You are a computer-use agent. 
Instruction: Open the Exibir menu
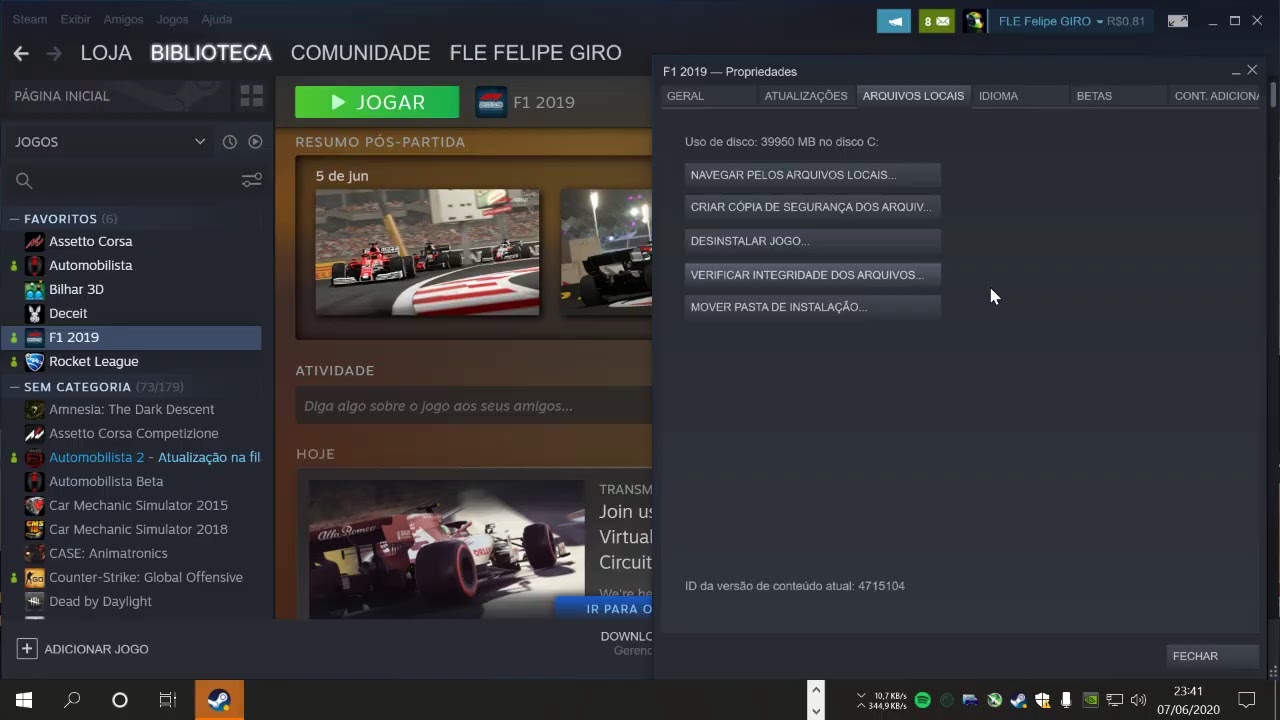(x=75, y=19)
